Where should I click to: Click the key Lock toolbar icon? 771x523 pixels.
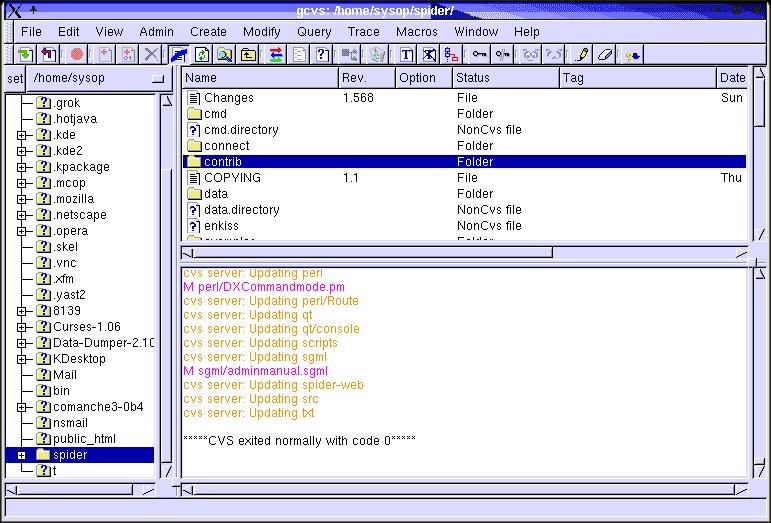[480, 54]
